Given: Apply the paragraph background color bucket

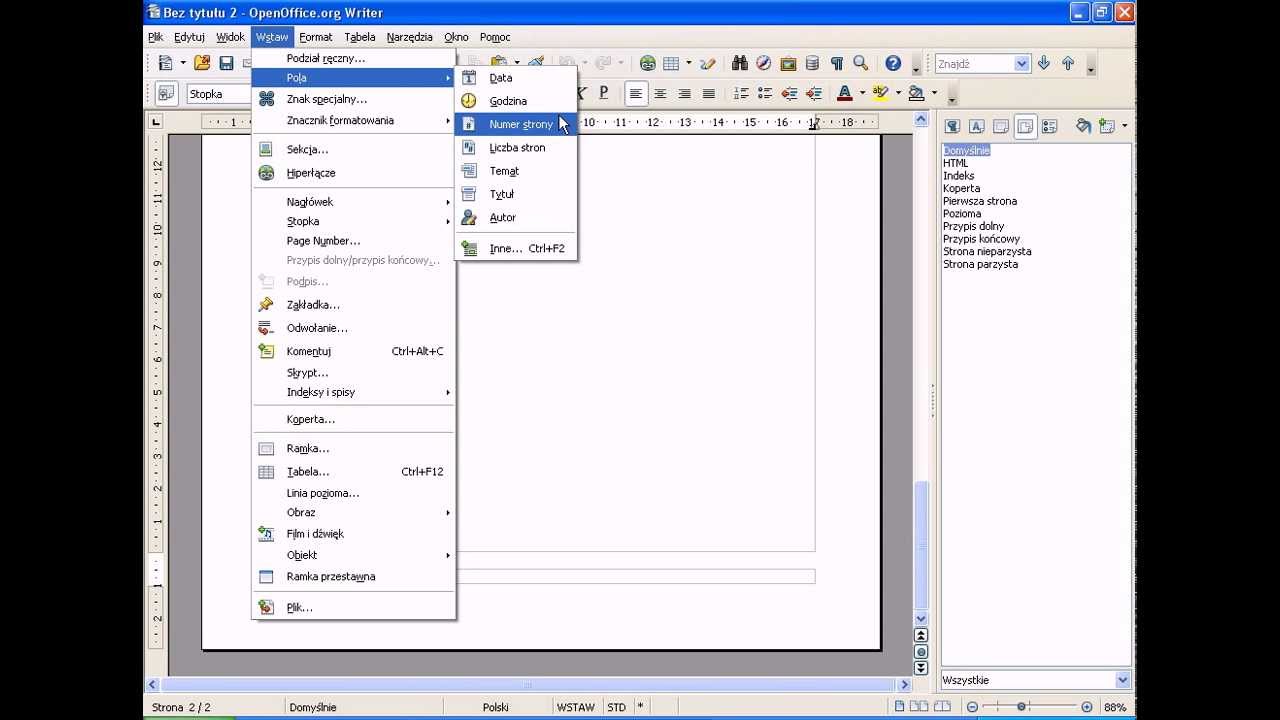Looking at the screenshot, I should pos(916,93).
